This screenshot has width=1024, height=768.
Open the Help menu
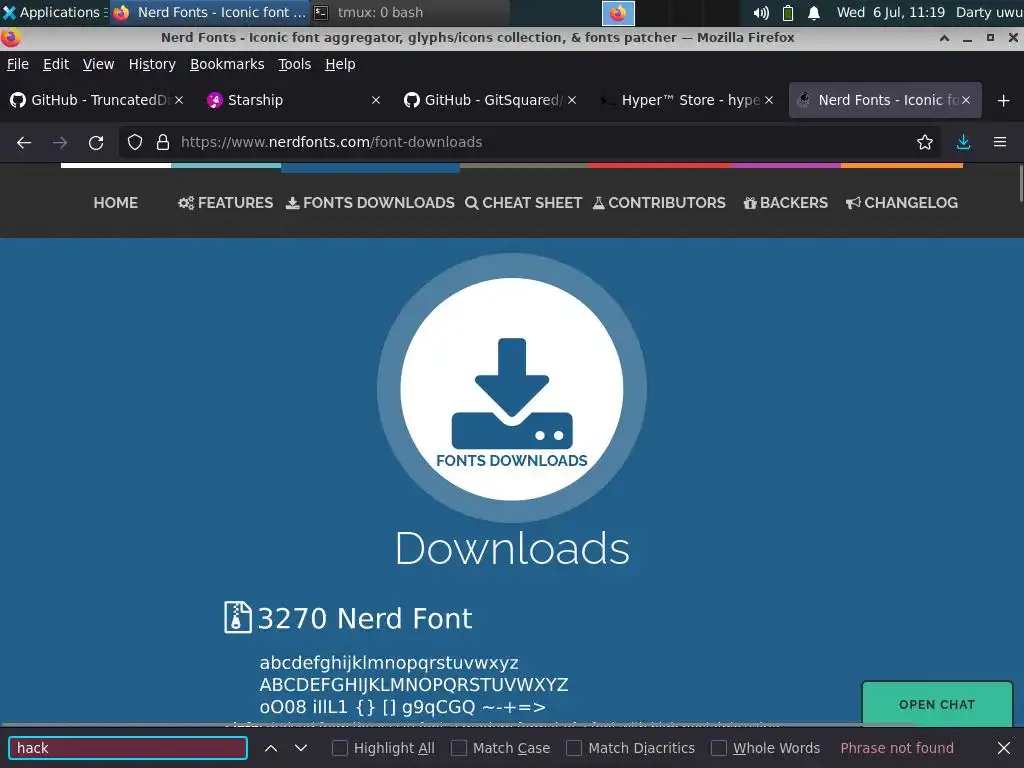pos(340,64)
